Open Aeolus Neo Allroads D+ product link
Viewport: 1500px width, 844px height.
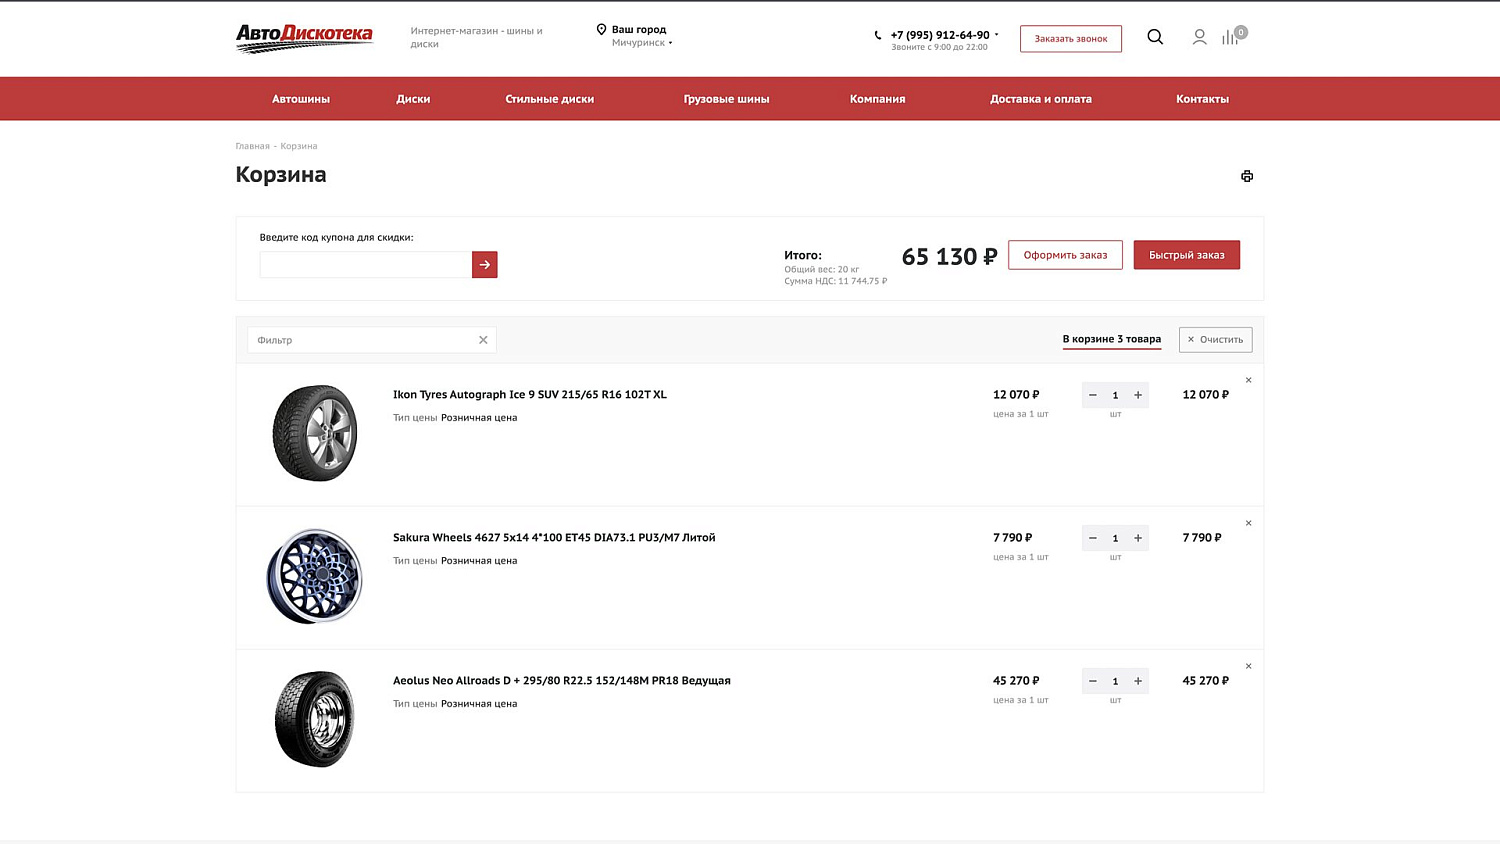click(x=562, y=681)
